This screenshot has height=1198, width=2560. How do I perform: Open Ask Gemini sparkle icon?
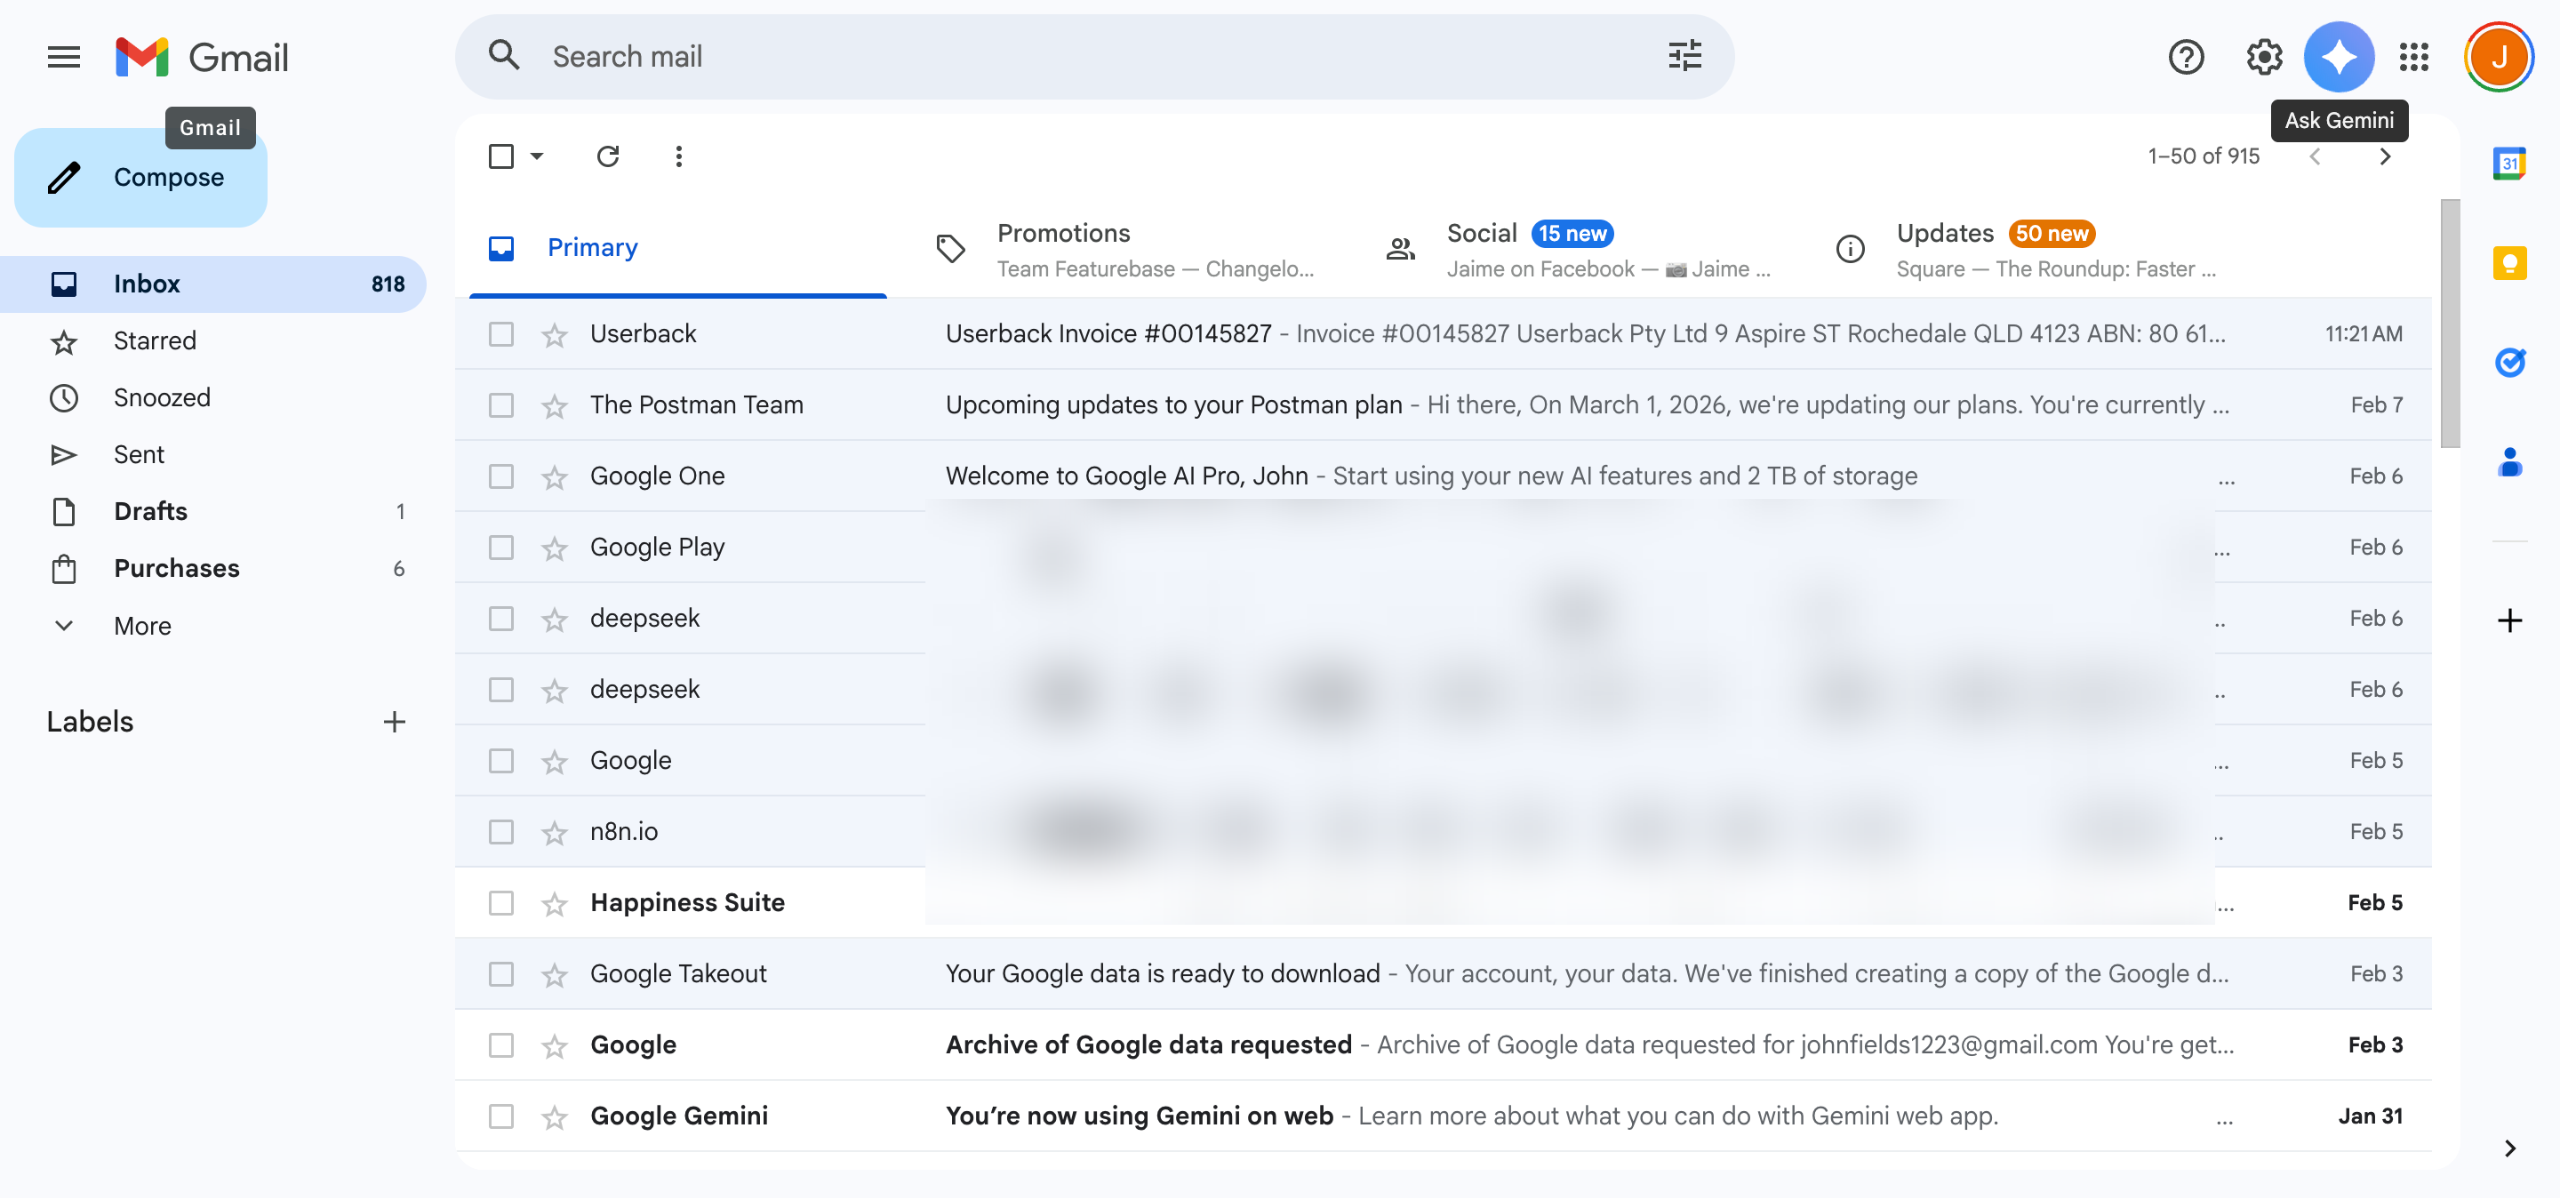pos(2338,57)
